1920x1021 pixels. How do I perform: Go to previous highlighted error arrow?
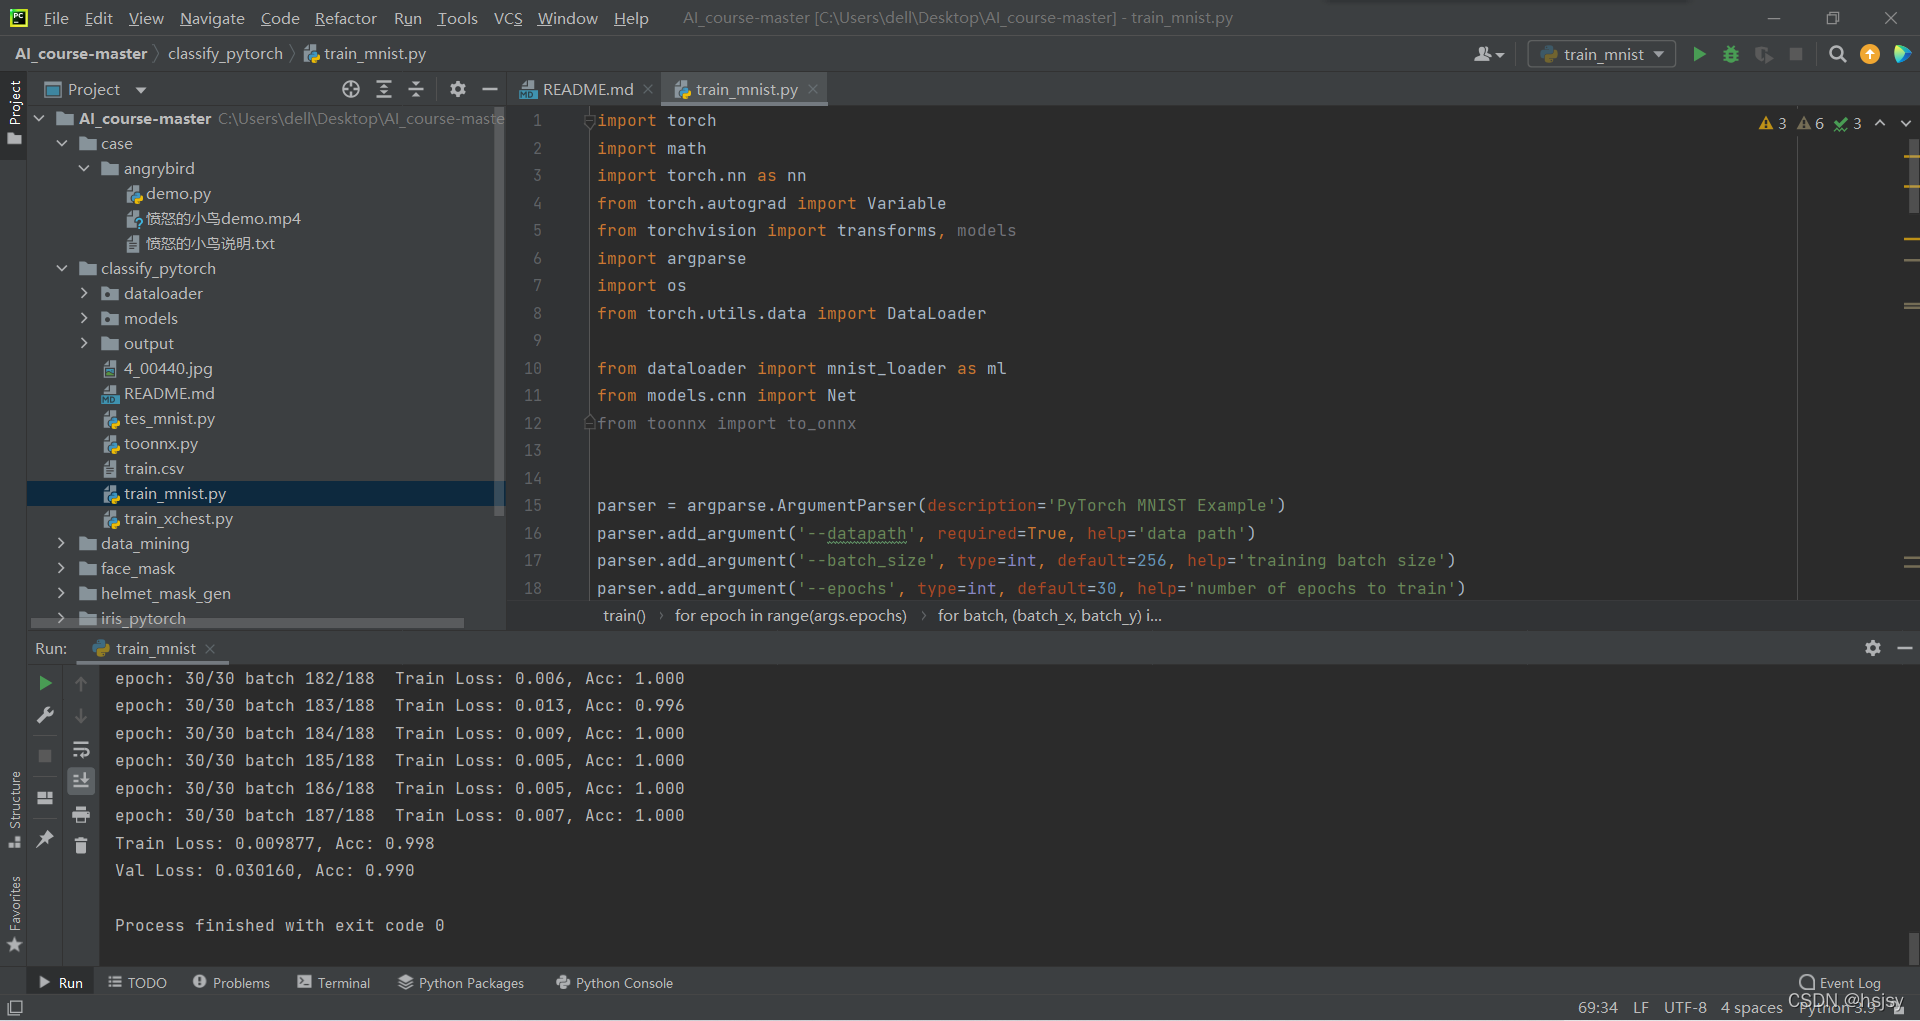pos(1880,123)
